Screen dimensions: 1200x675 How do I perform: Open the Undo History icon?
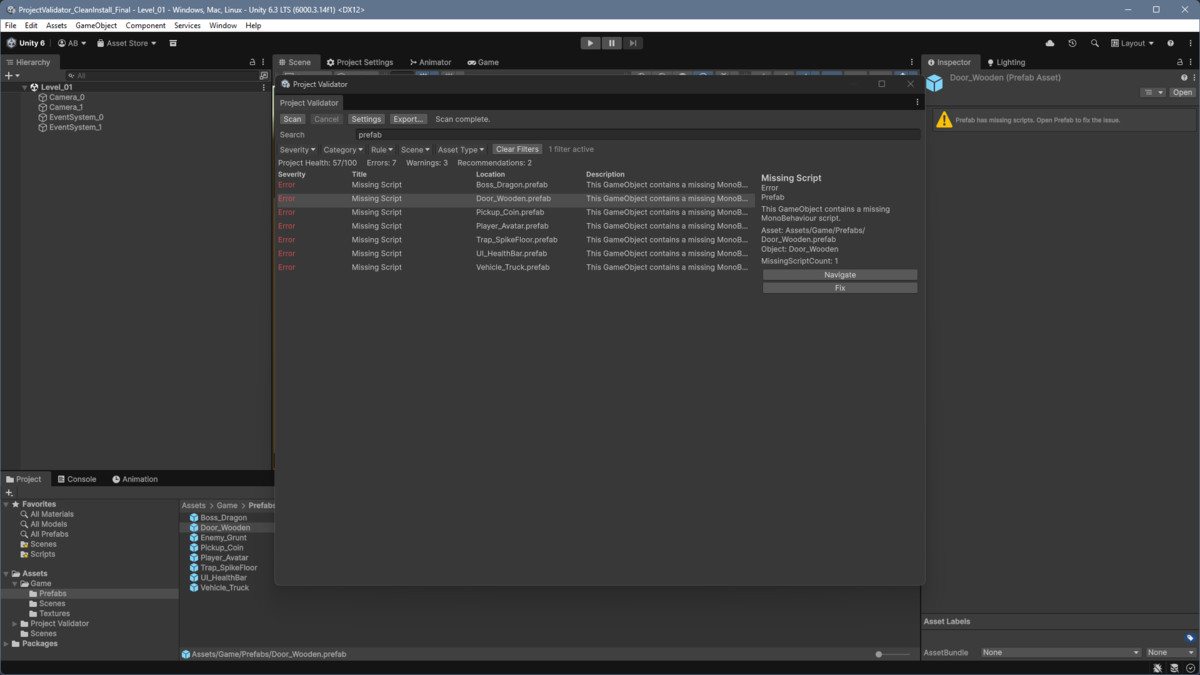coord(1072,43)
